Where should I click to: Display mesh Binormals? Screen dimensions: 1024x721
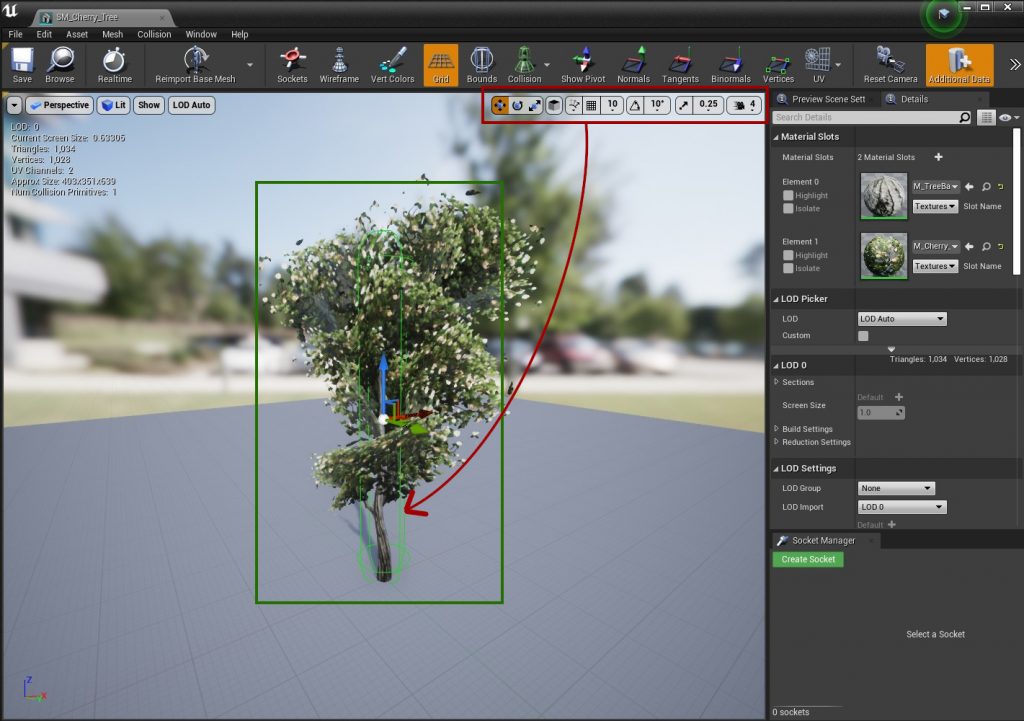coord(731,65)
